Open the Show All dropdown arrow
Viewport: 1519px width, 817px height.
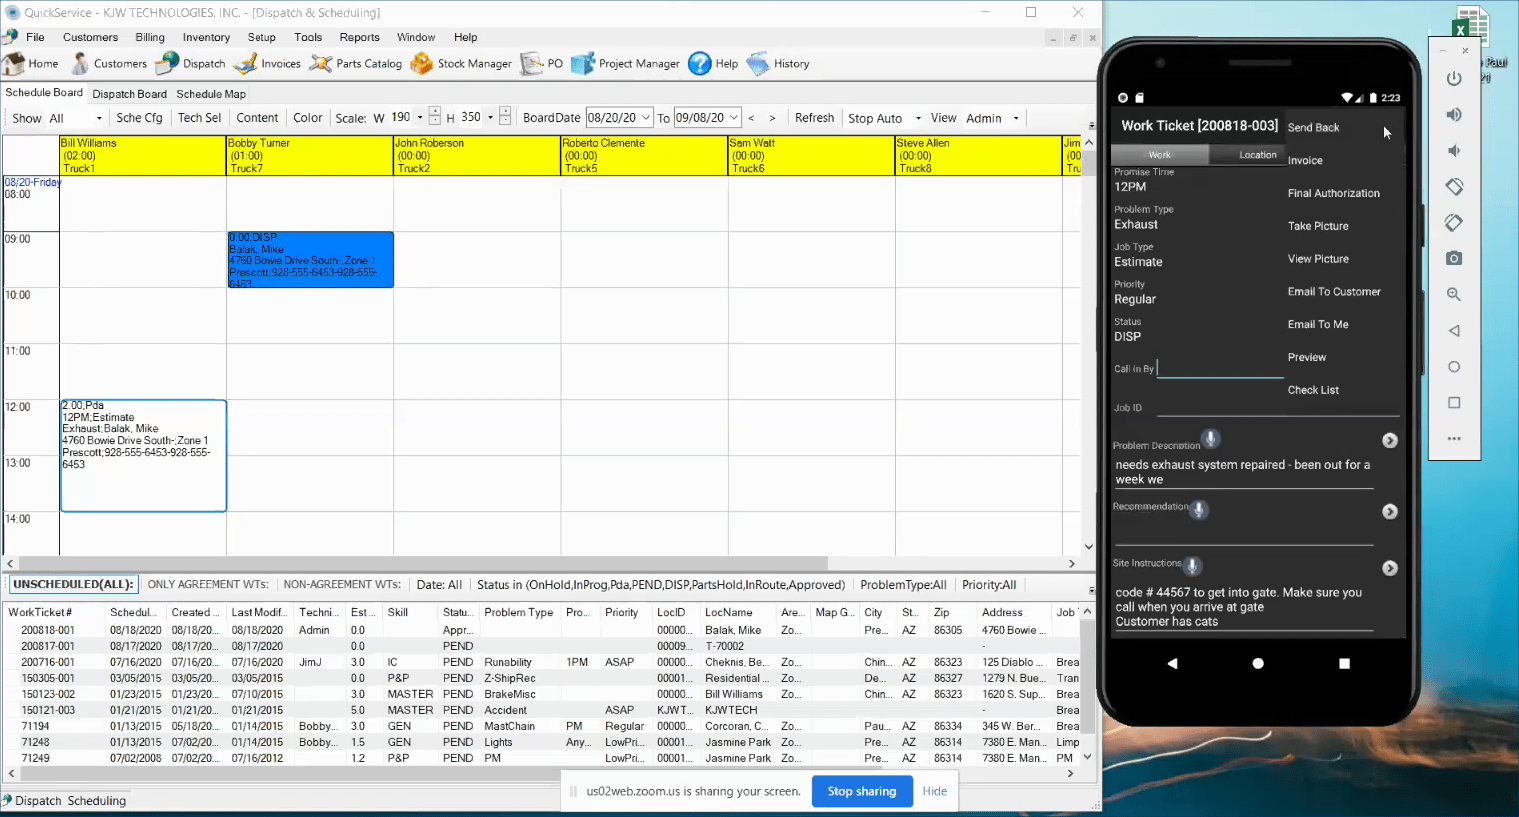(99, 119)
